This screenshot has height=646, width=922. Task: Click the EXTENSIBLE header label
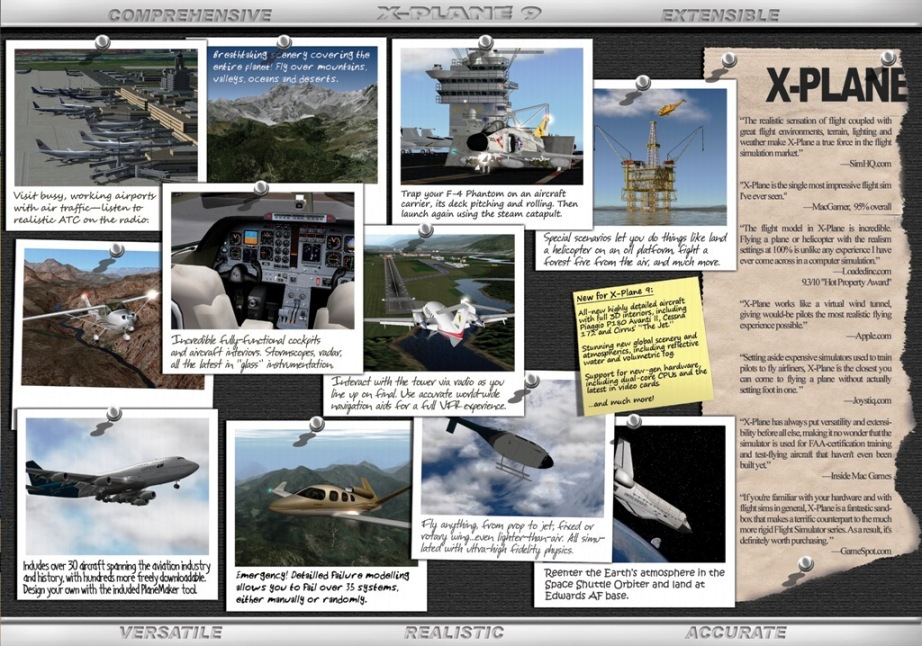(x=720, y=15)
